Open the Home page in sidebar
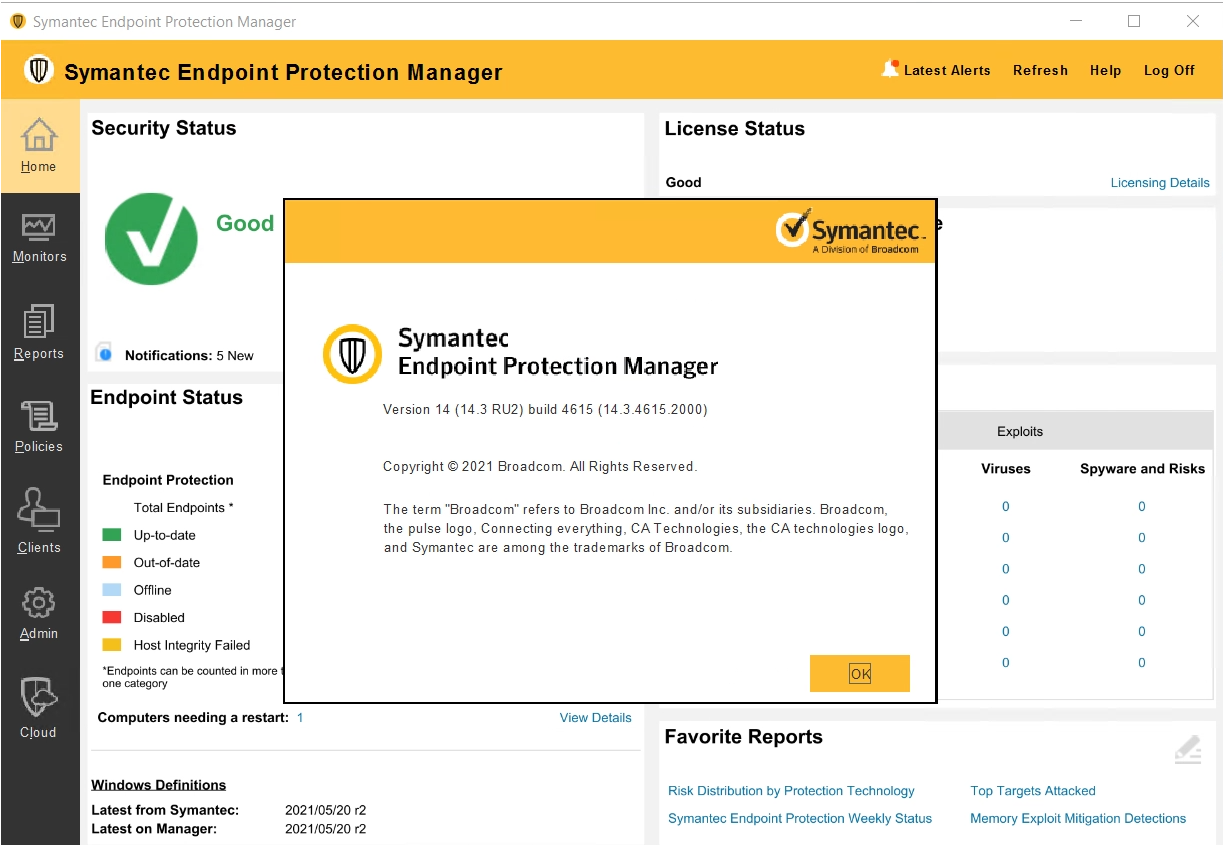This screenshot has height=846, width=1224. [x=39, y=146]
